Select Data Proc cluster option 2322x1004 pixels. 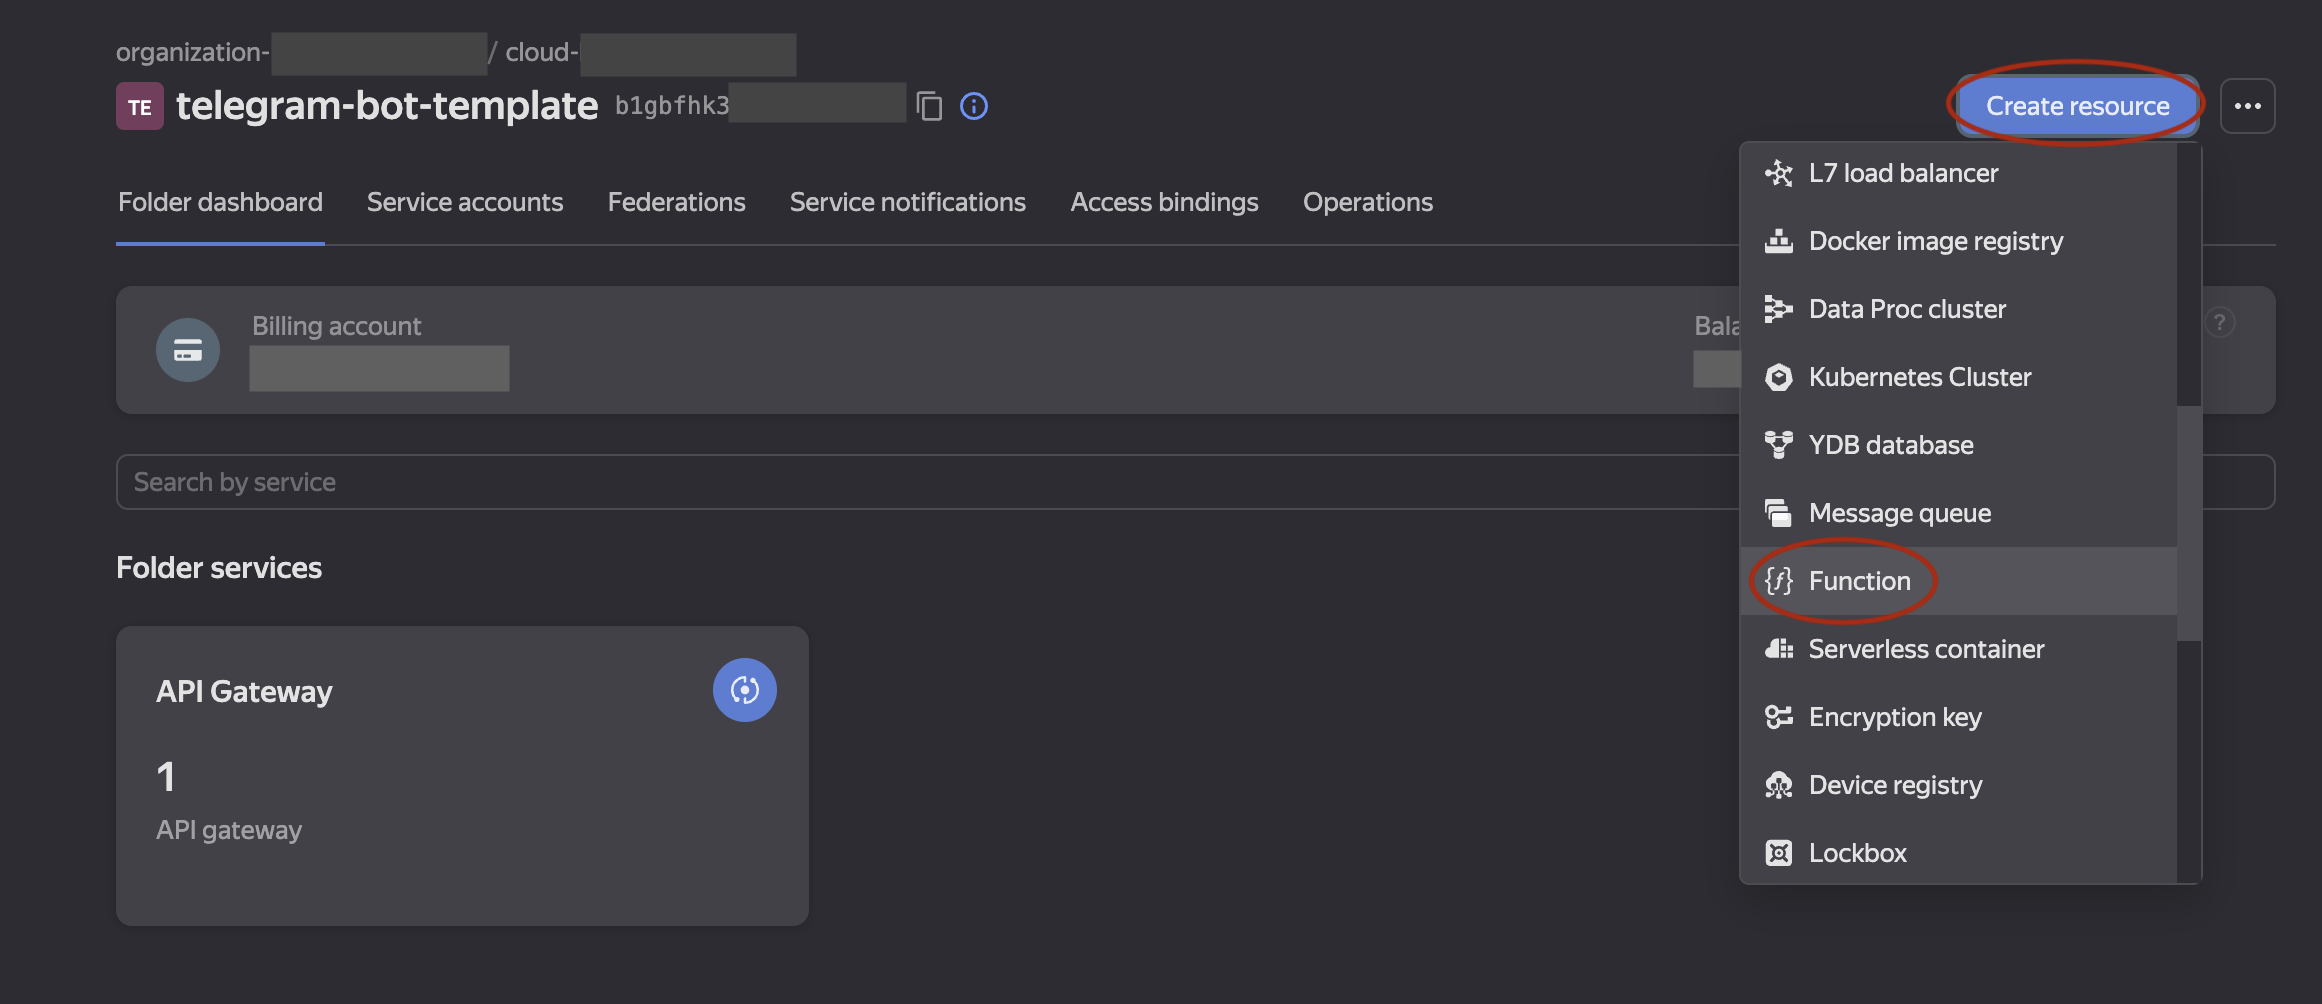pyautogui.click(x=1959, y=309)
